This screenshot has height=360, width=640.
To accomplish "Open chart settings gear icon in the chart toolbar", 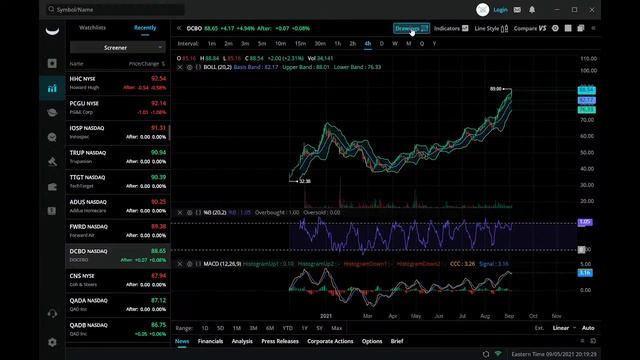I will pyautogui.click(x=555, y=28).
